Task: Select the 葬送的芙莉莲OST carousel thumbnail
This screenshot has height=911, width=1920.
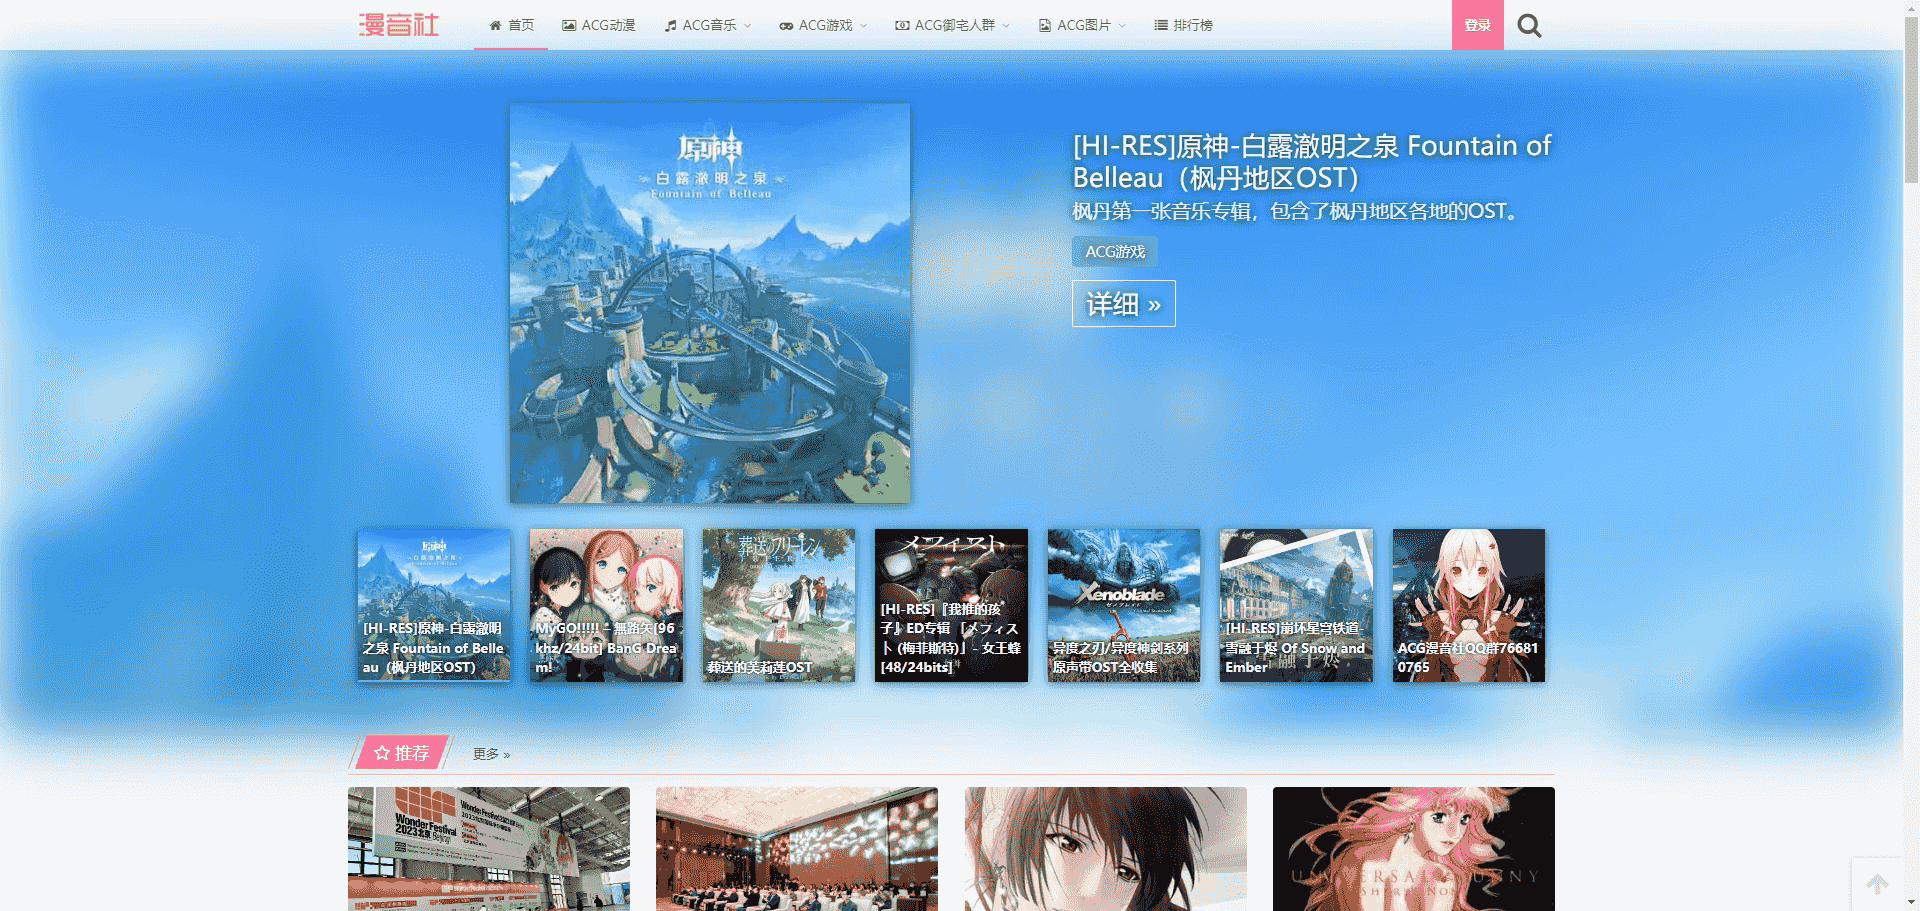Action: [779, 606]
